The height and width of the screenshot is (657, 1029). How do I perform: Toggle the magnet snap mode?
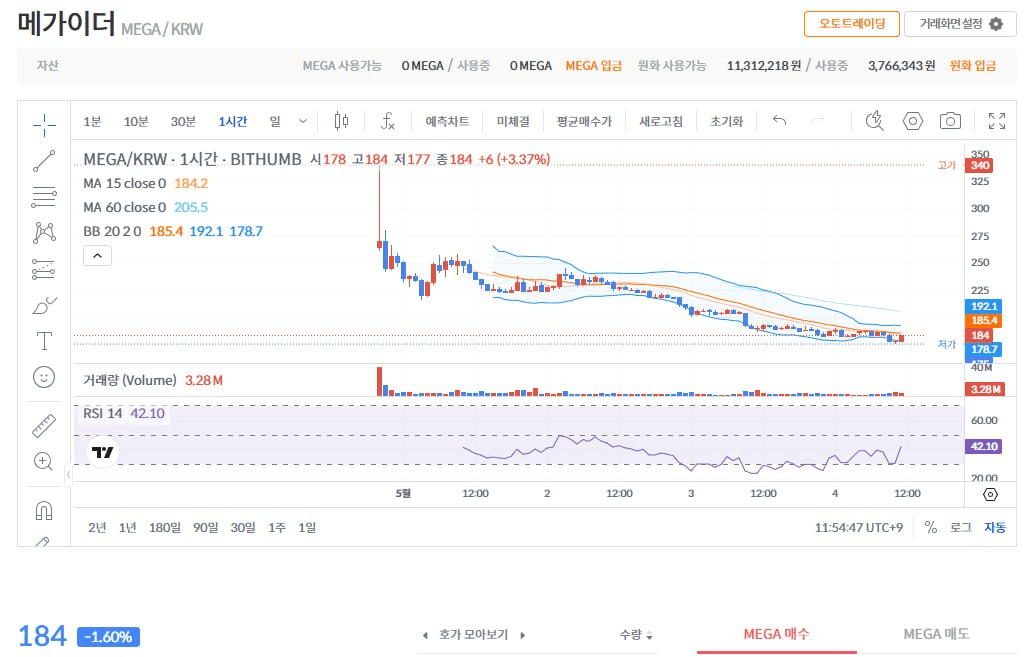point(44,511)
